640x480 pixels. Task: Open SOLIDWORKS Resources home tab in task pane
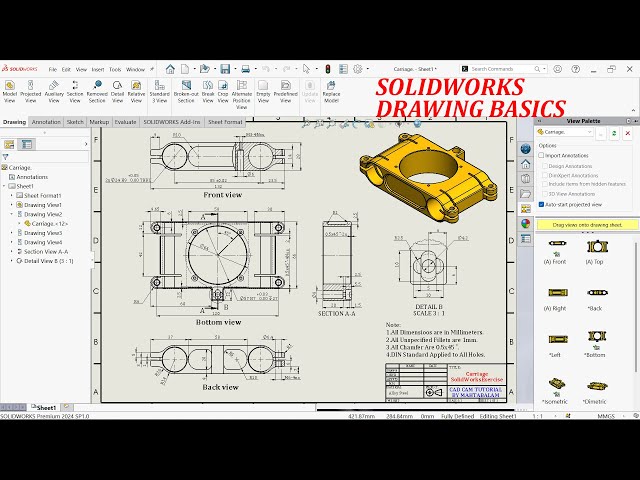click(x=526, y=164)
